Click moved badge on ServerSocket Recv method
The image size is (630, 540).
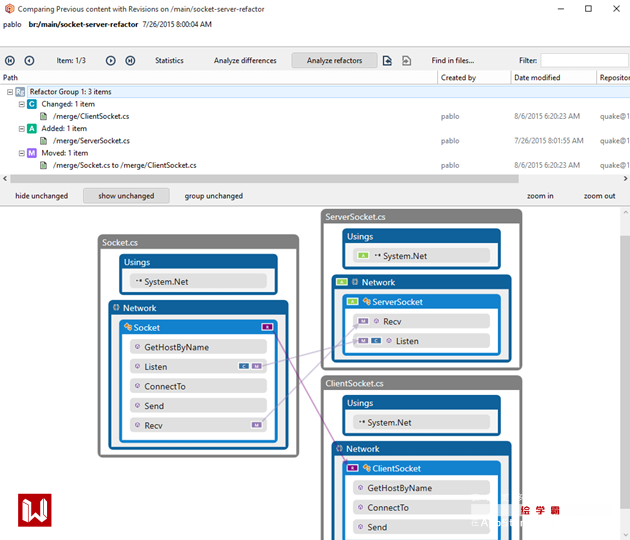tap(363, 321)
